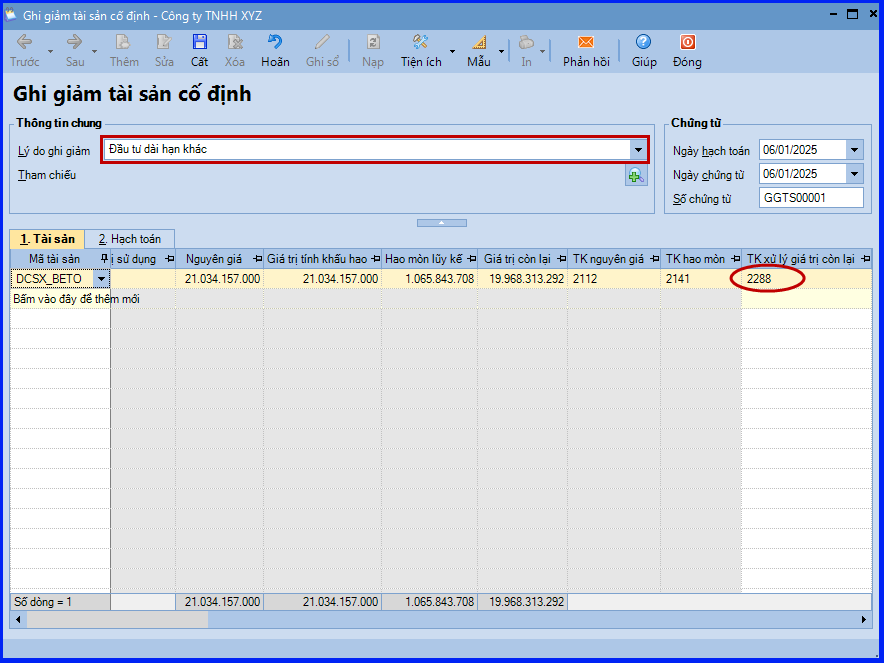
Task: Open the Ngày hạch toán date dropdown
Action: 854,150
